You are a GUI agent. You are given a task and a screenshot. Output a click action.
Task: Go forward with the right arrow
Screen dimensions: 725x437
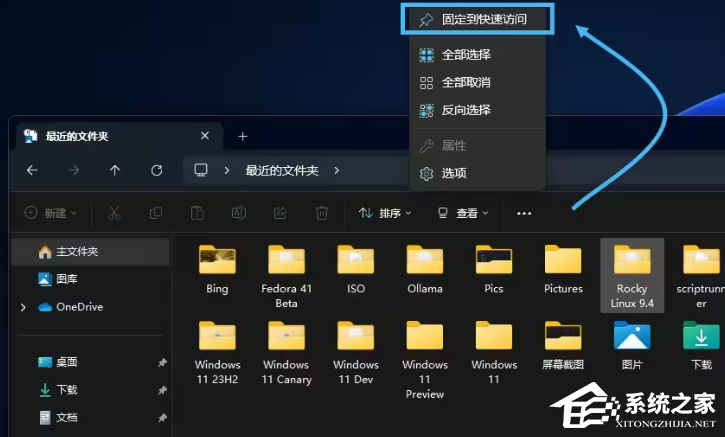coord(74,171)
